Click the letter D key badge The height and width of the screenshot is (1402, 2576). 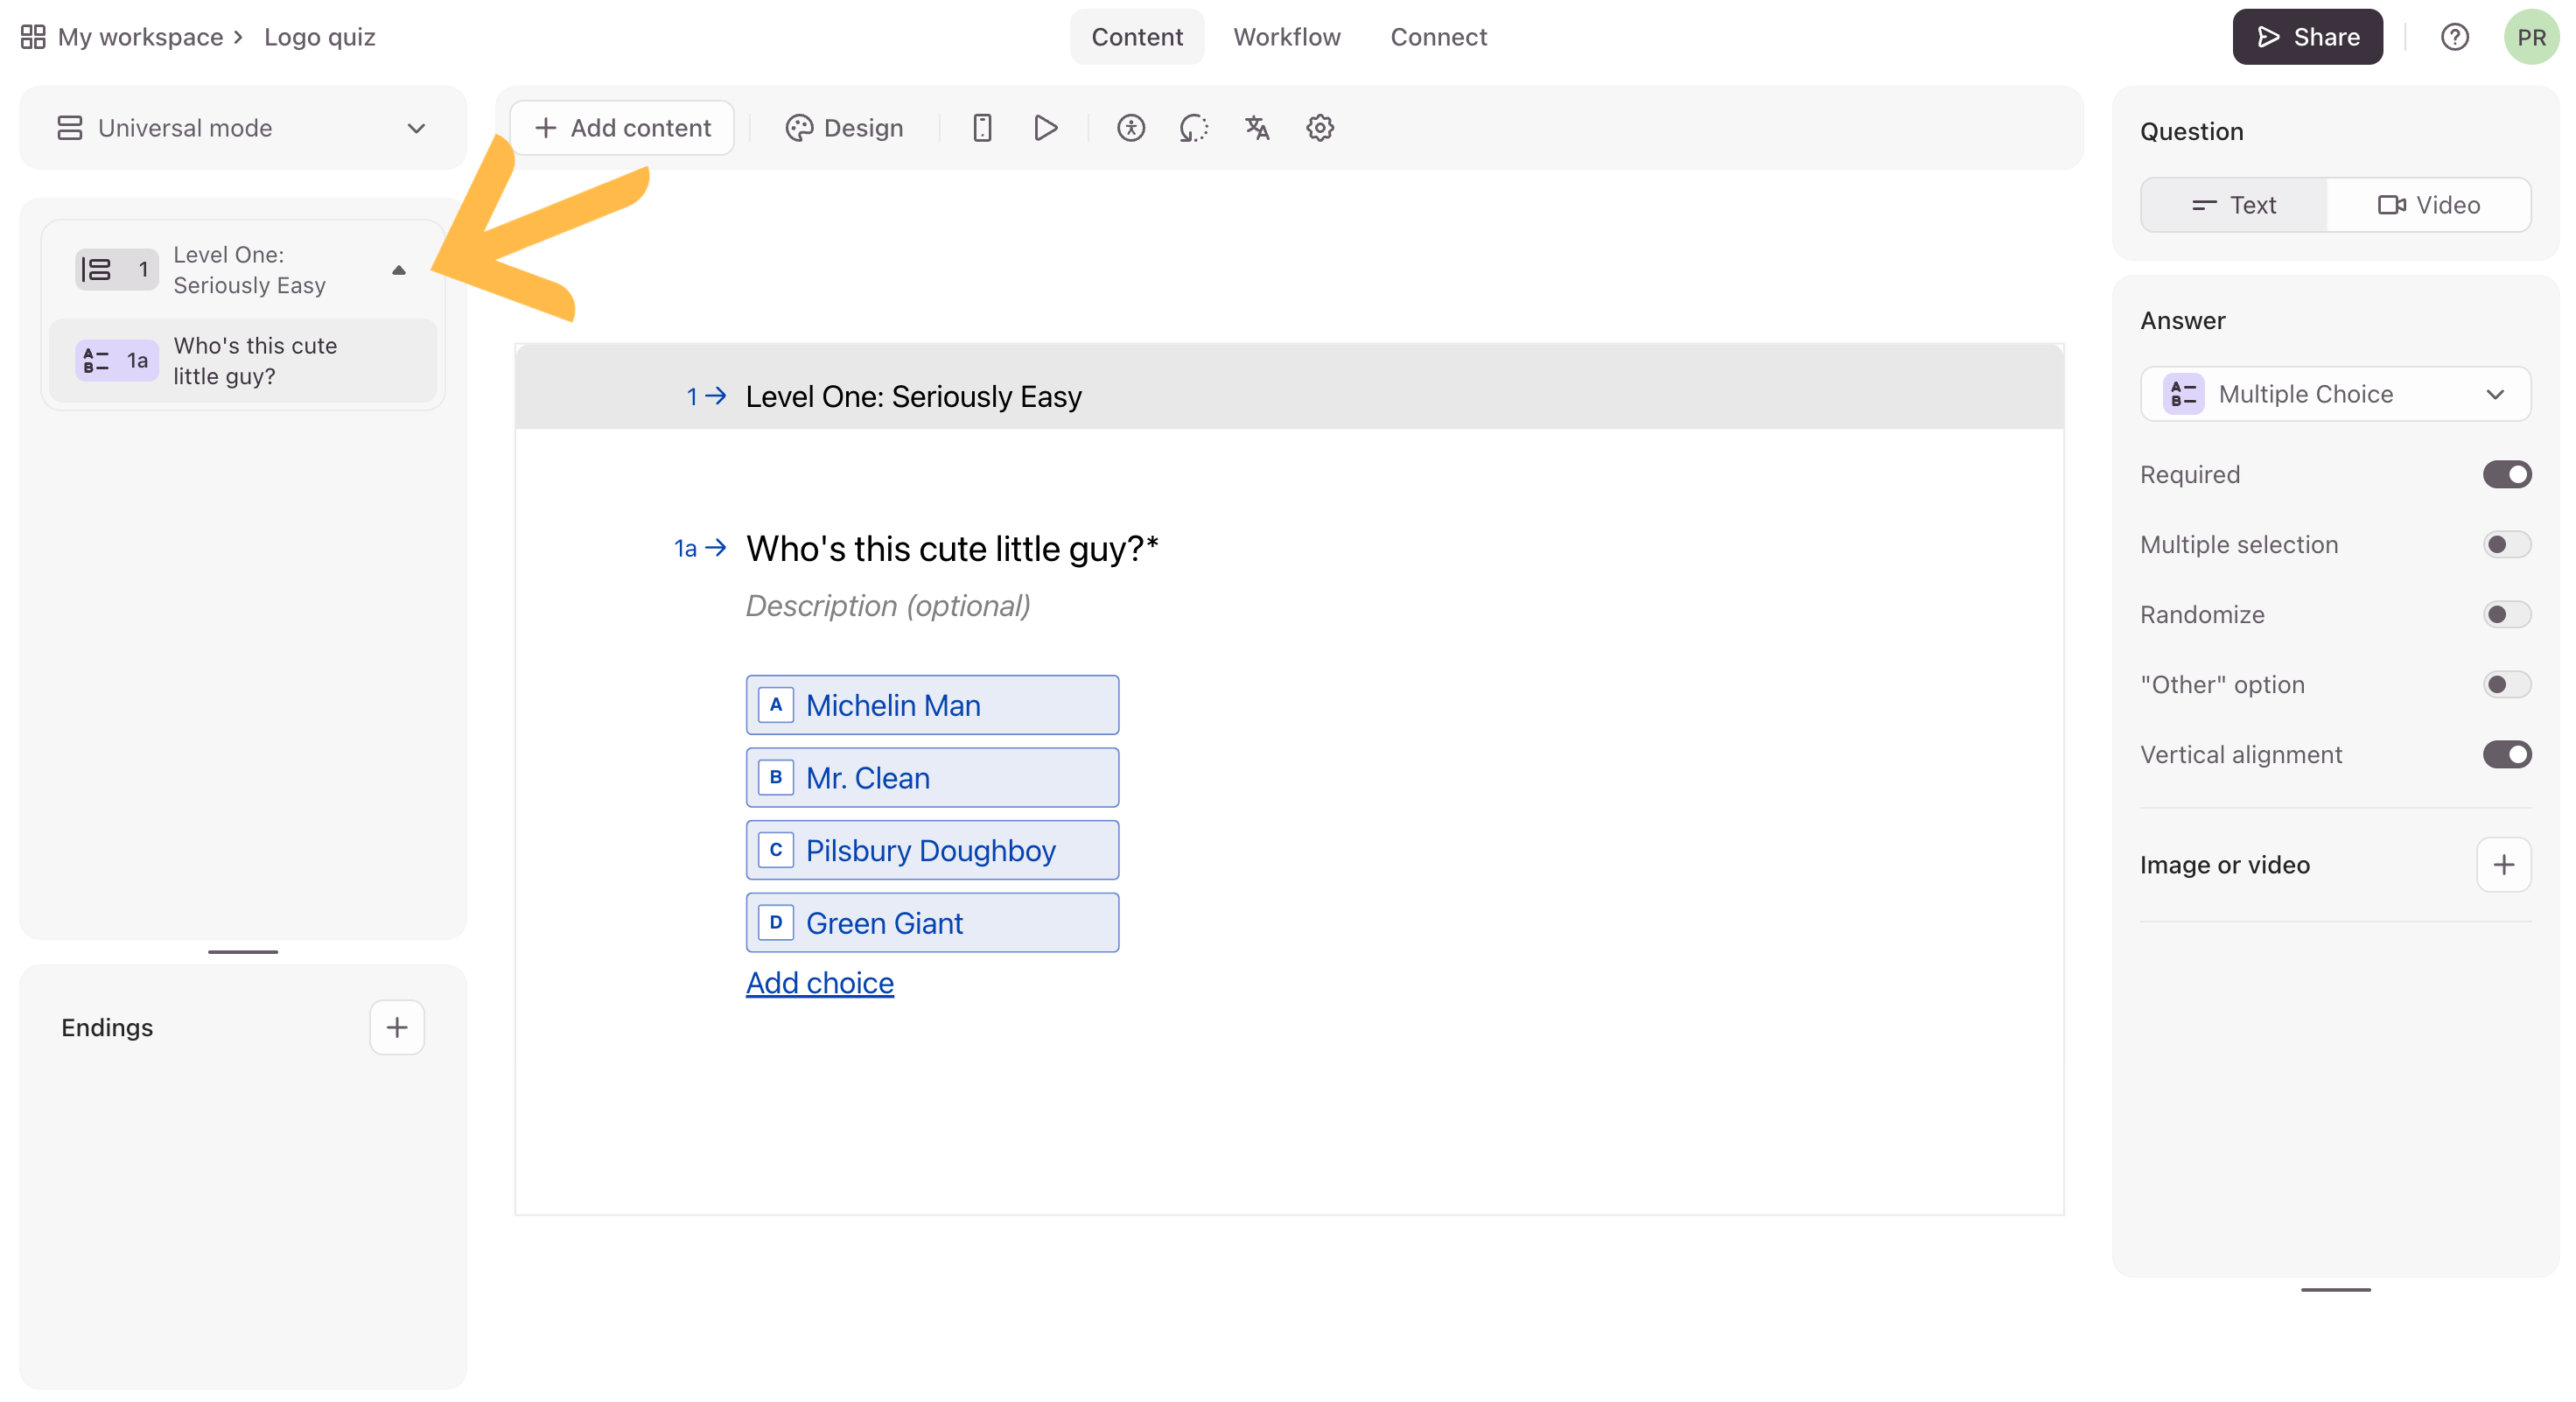point(775,923)
